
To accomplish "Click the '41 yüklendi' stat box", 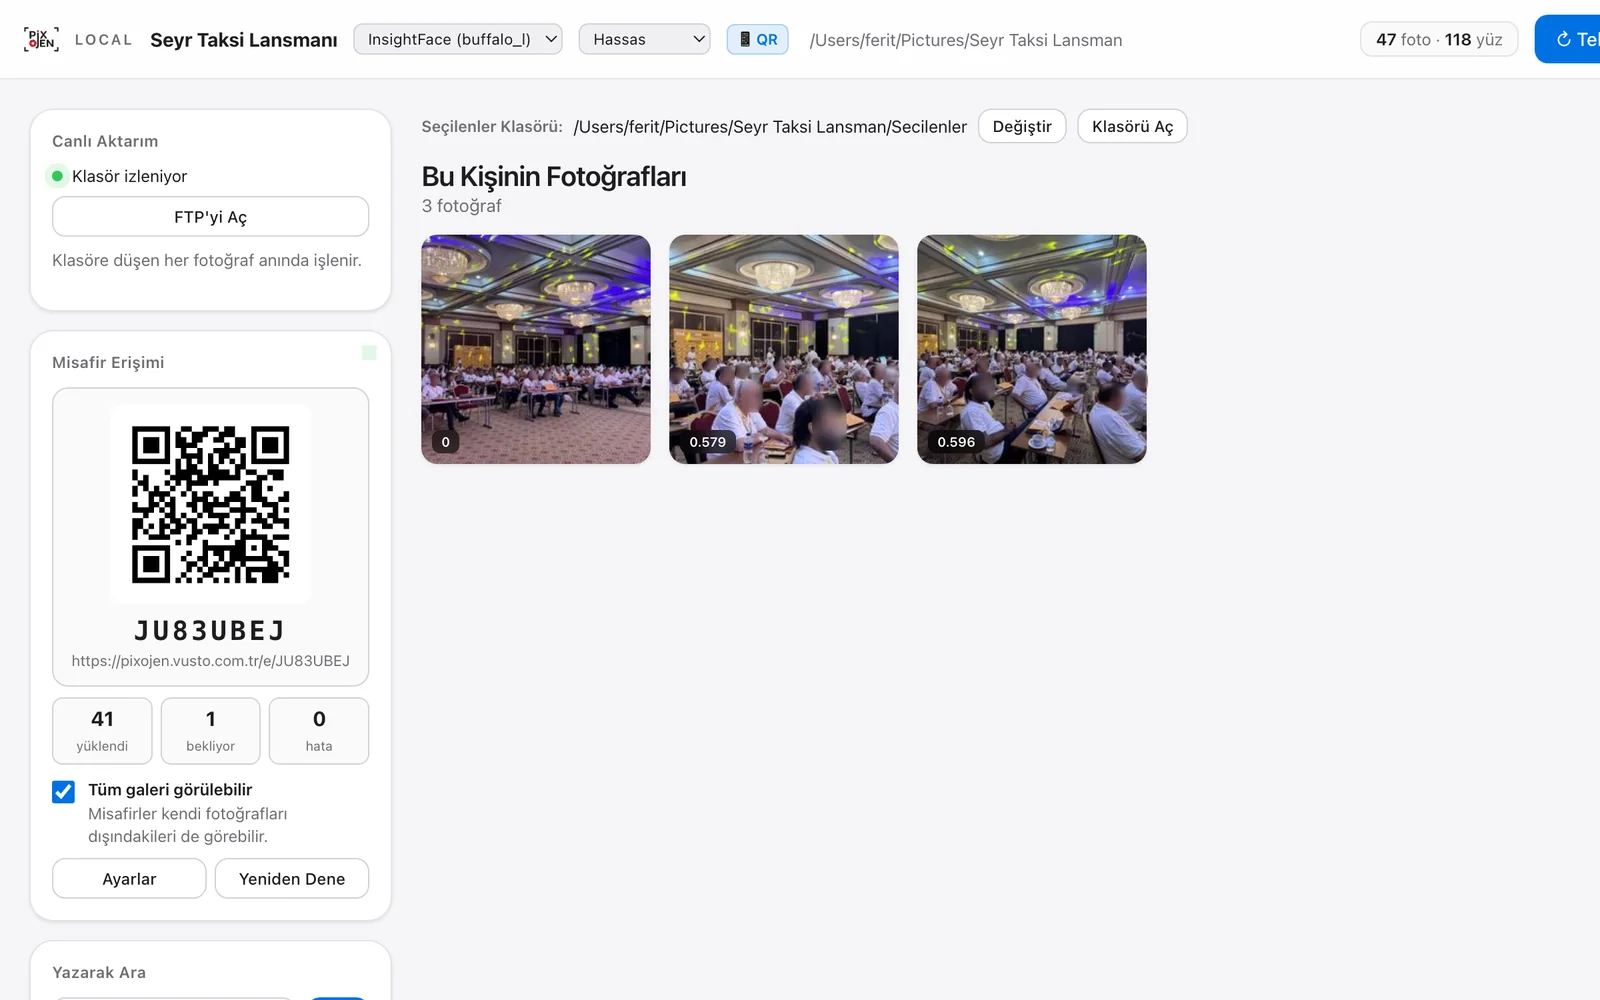I will pos(102,731).
